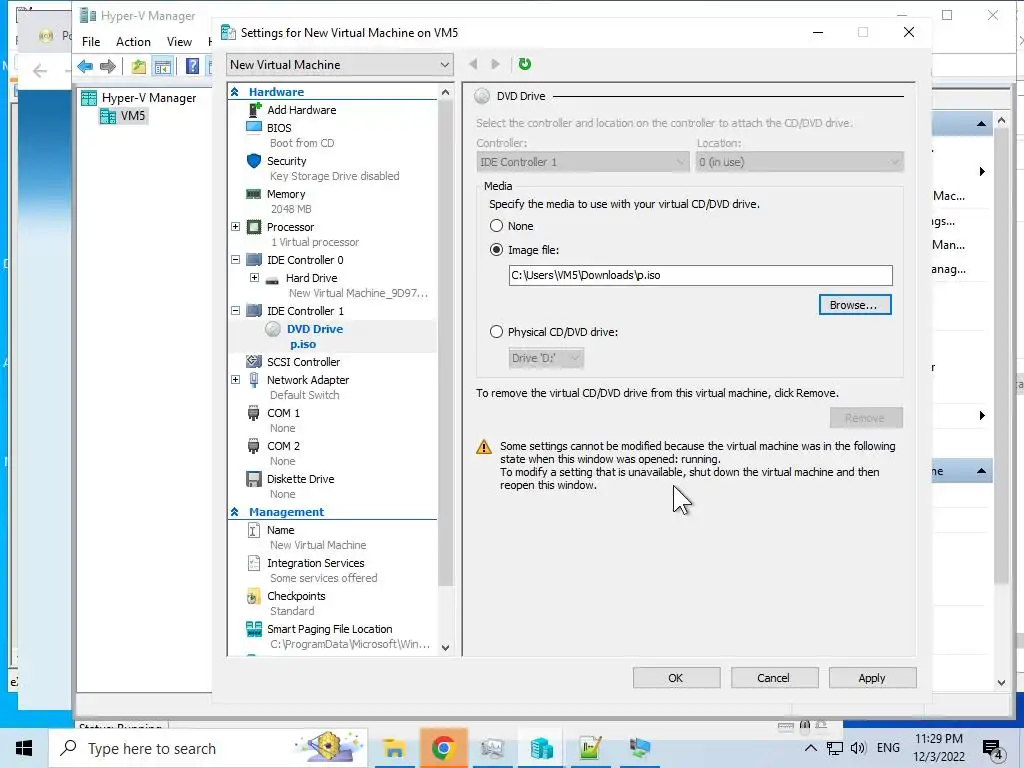Click the Diskette Drive floppy icon

click(x=254, y=479)
